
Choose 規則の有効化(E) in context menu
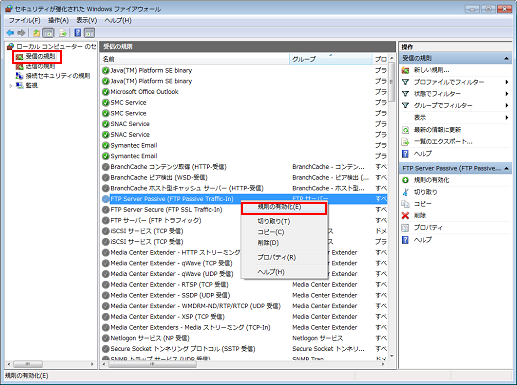click(284, 207)
